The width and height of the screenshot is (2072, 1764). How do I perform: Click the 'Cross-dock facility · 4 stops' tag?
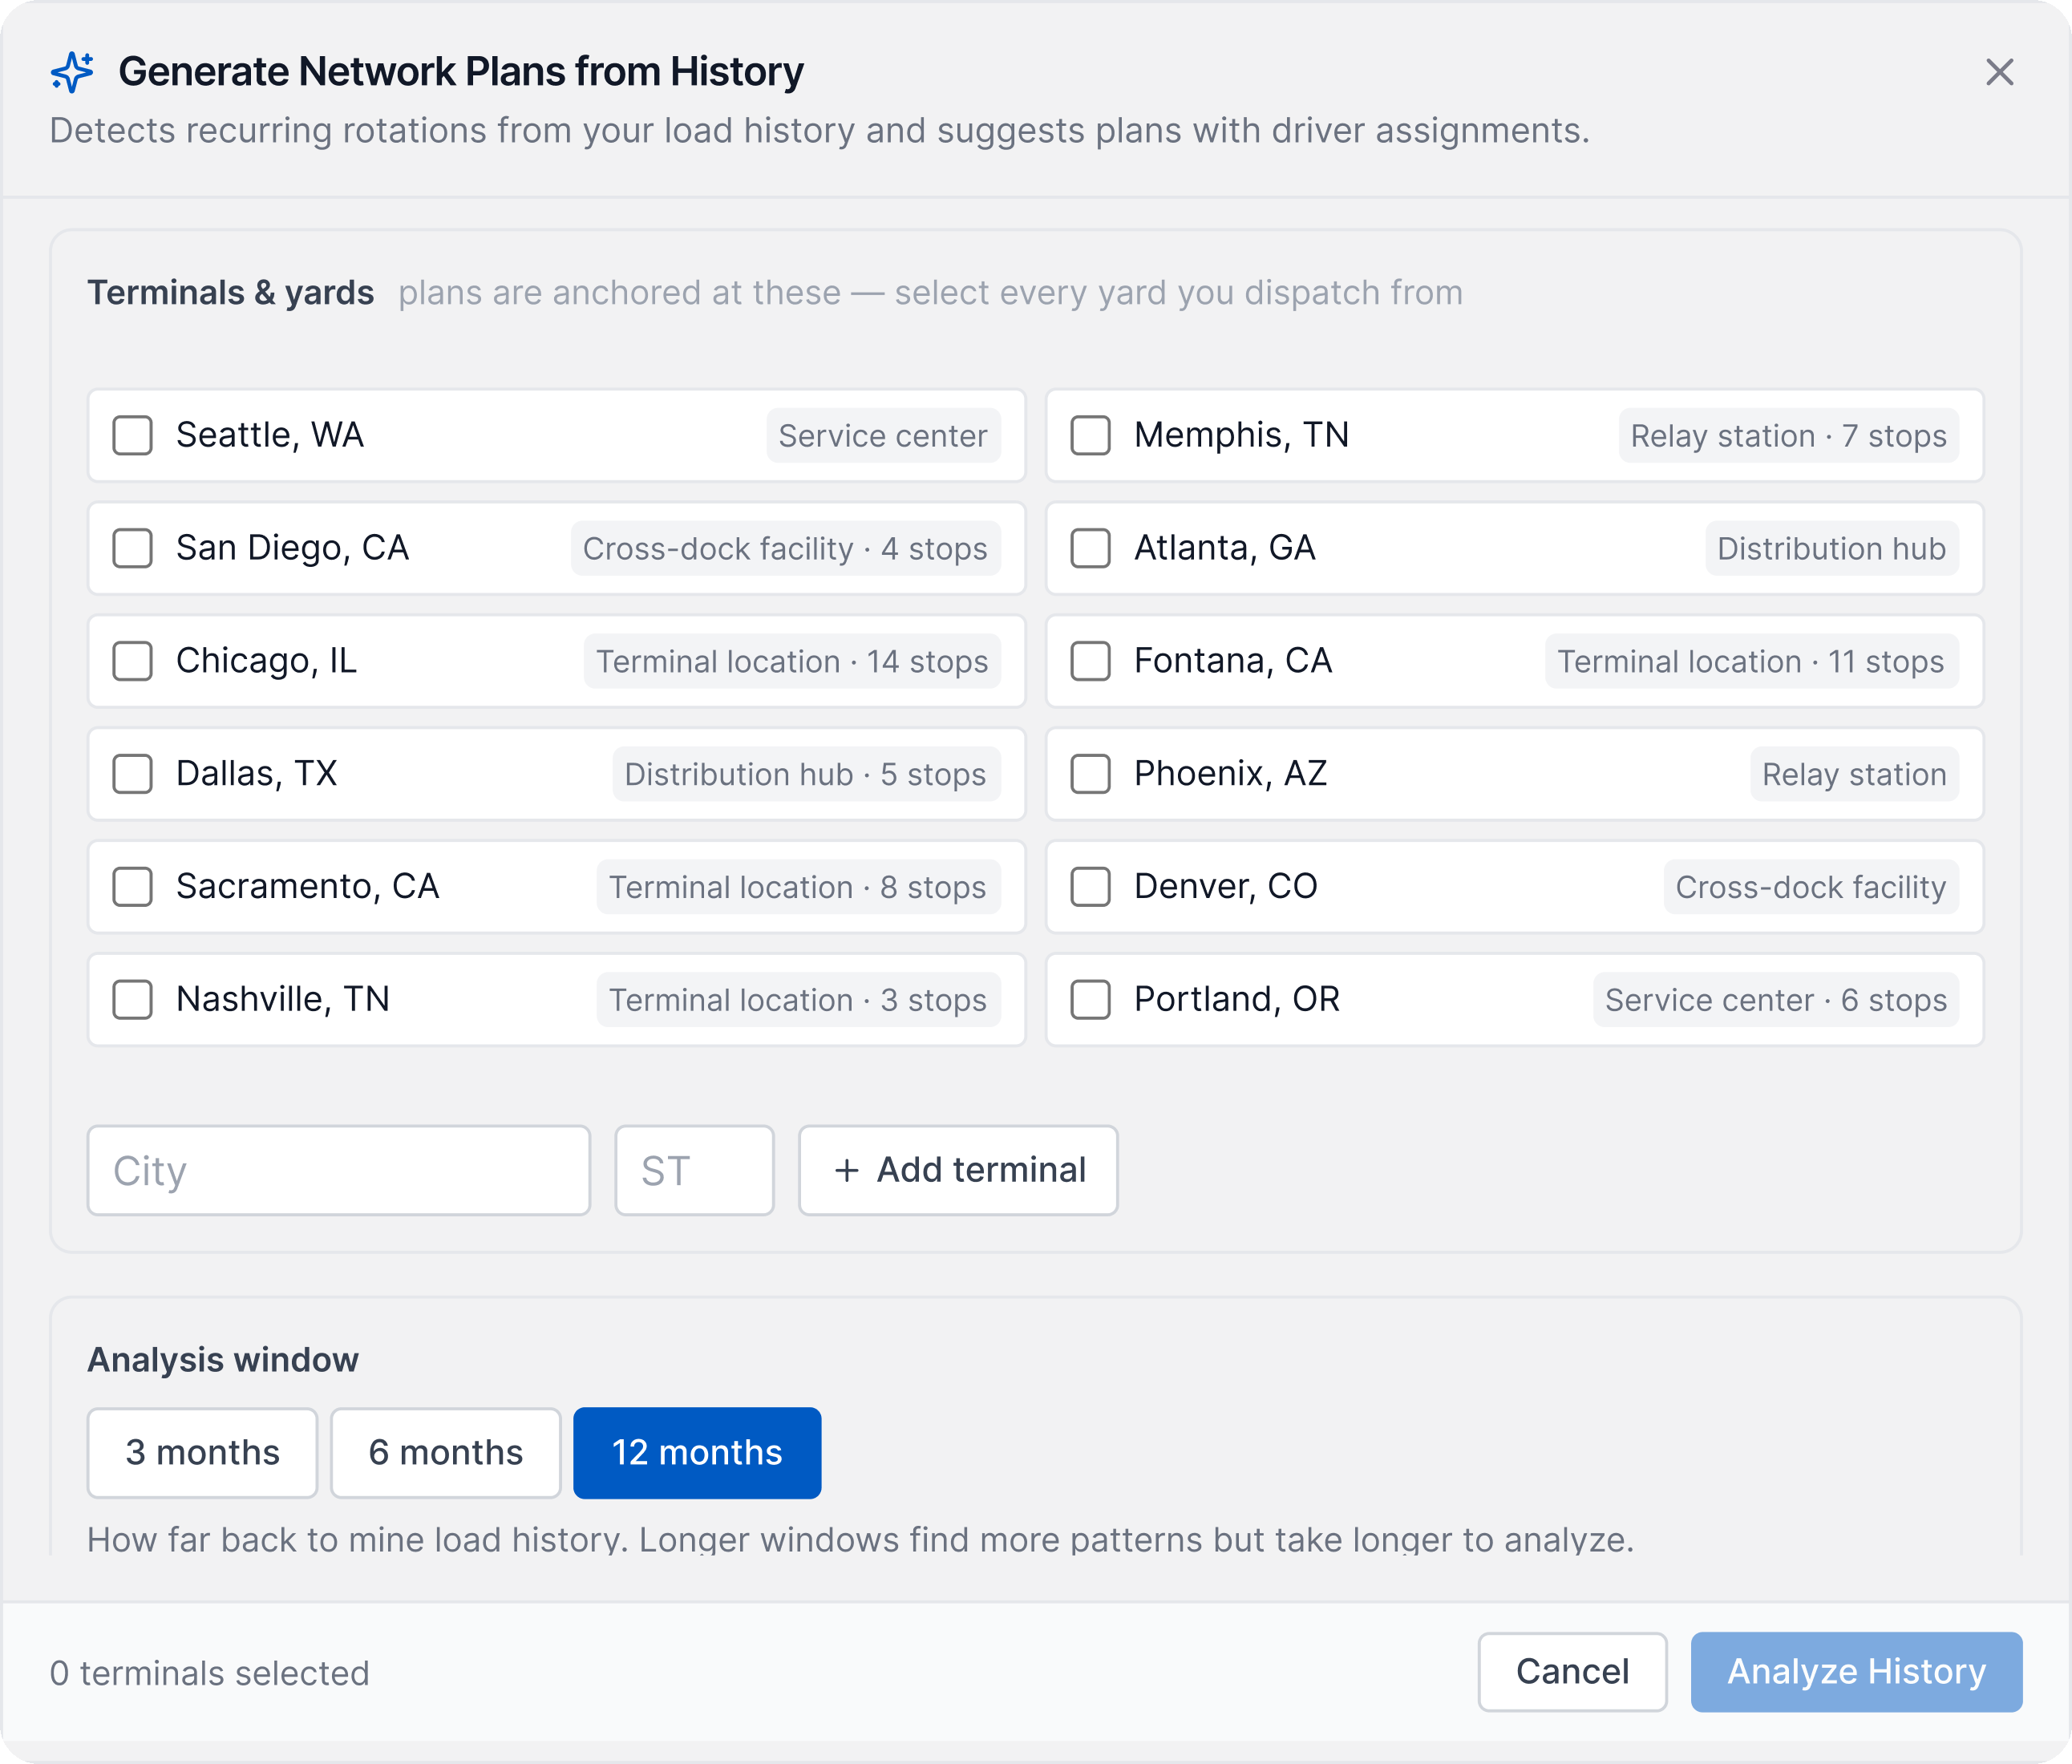(785, 548)
